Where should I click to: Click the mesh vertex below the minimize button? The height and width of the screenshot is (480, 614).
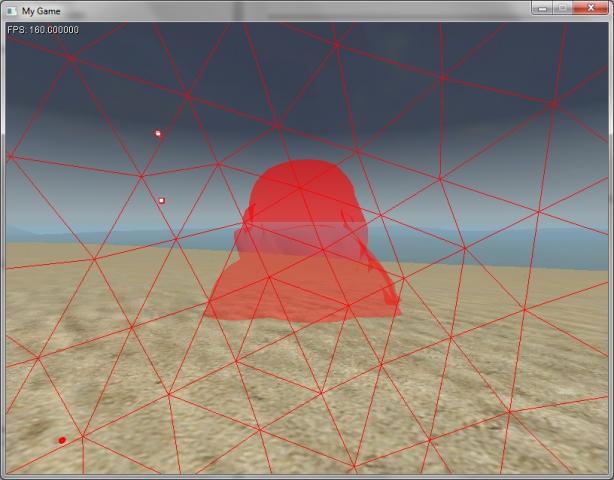553,102
